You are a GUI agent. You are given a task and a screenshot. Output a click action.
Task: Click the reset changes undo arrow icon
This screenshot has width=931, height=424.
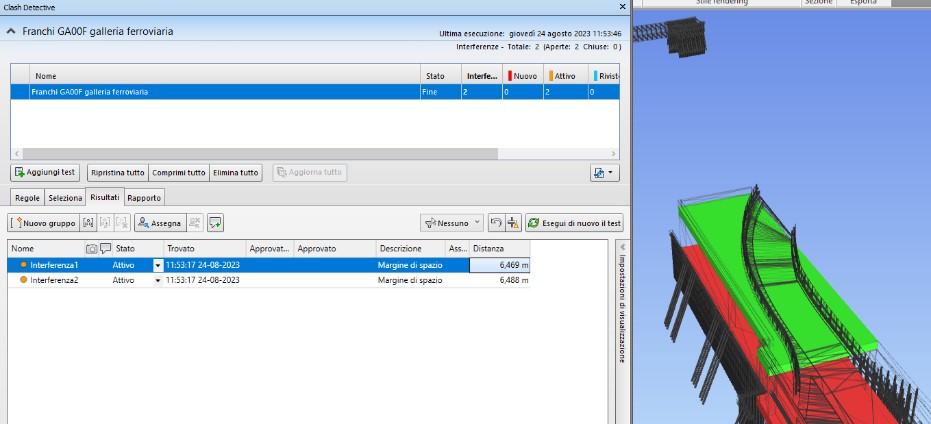pos(496,223)
